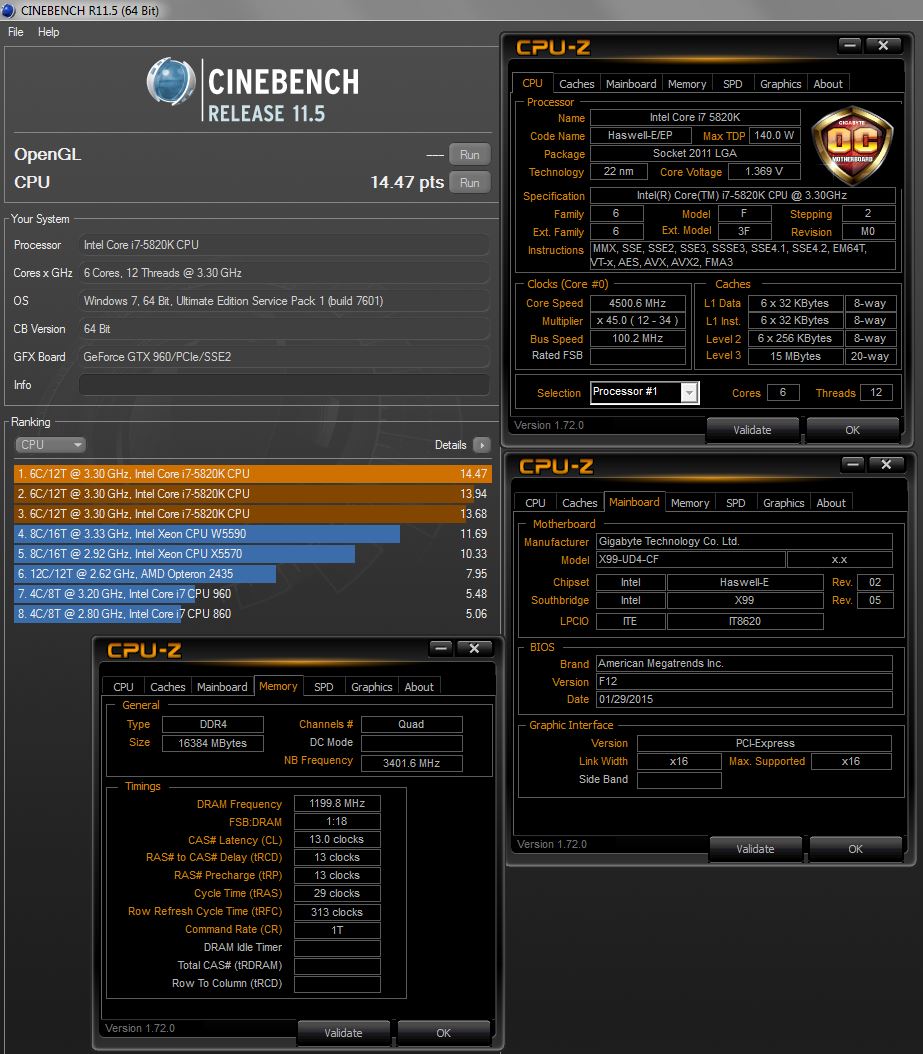Open the File menu in Cinebench
The image size is (923, 1054).
(x=15, y=32)
